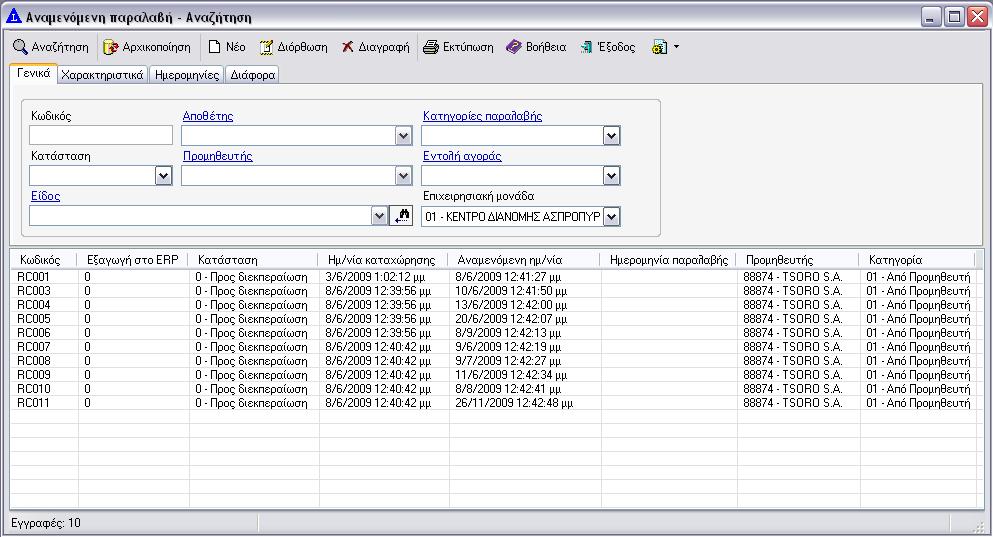This screenshot has height=537, width=993.
Task: Click the Διόρθωση edit icon
Action: click(267, 47)
